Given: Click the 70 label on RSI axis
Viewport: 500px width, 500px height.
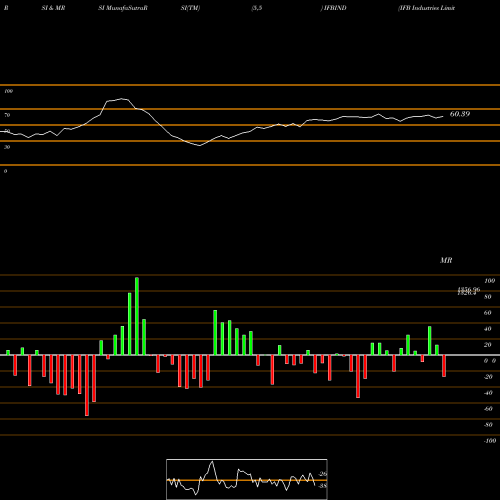Looking at the screenshot, I should point(7,115).
